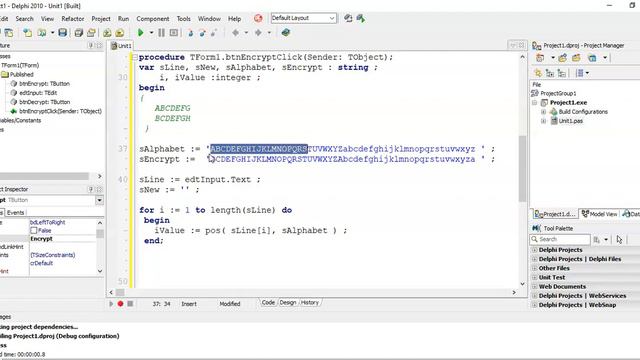Click the Step Over debug icon
This screenshot has height=360, width=640.
(x=202, y=33)
